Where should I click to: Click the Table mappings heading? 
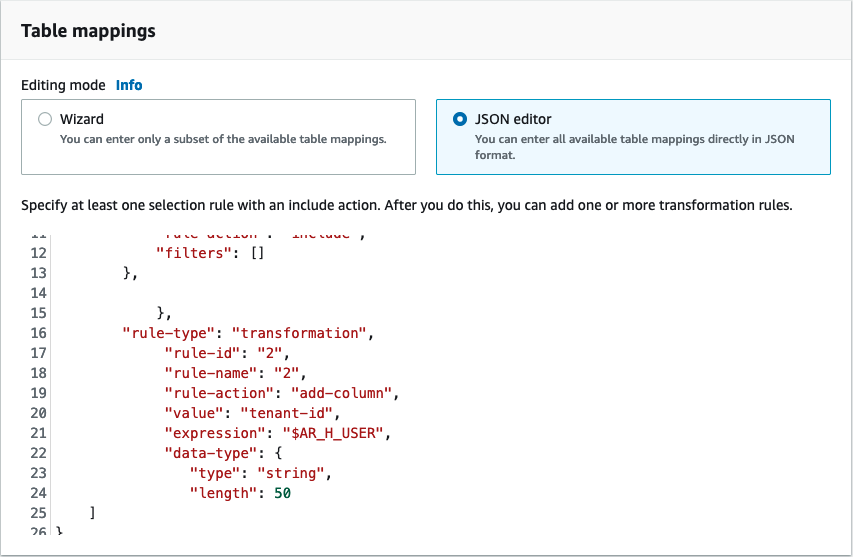tap(88, 31)
